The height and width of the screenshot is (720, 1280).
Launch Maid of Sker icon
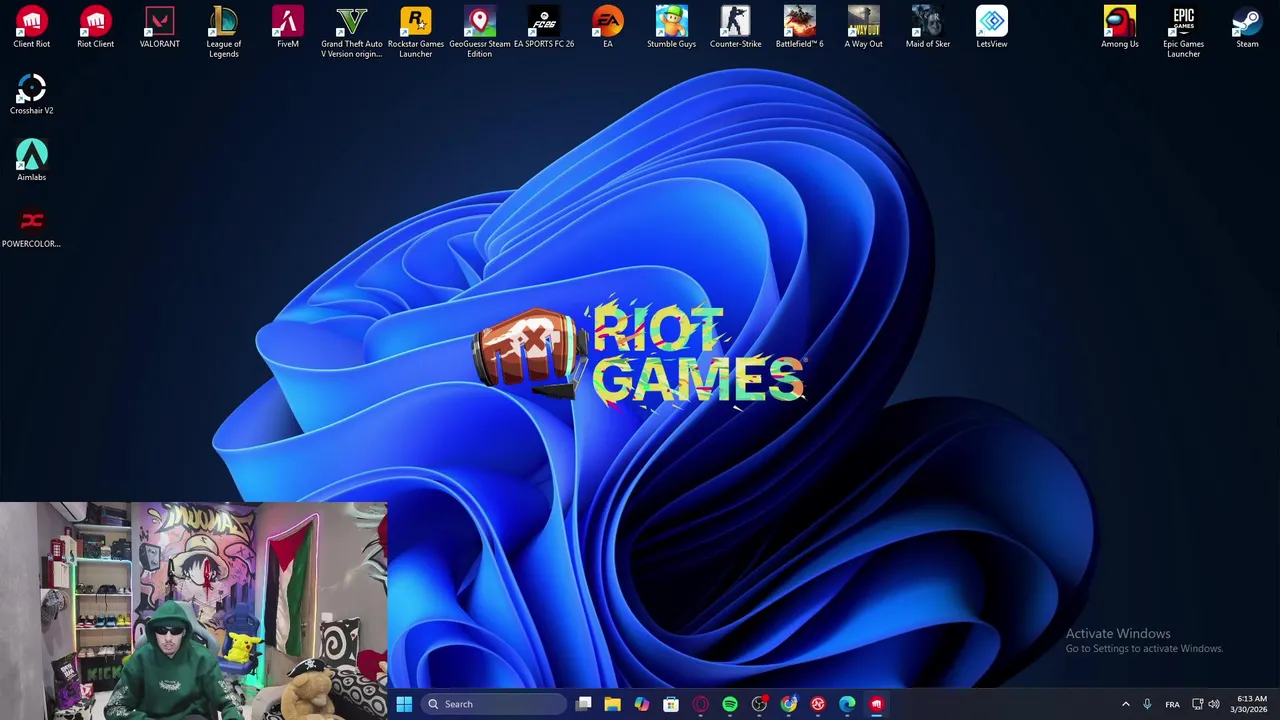pyautogui.click(x=927, y=28)
